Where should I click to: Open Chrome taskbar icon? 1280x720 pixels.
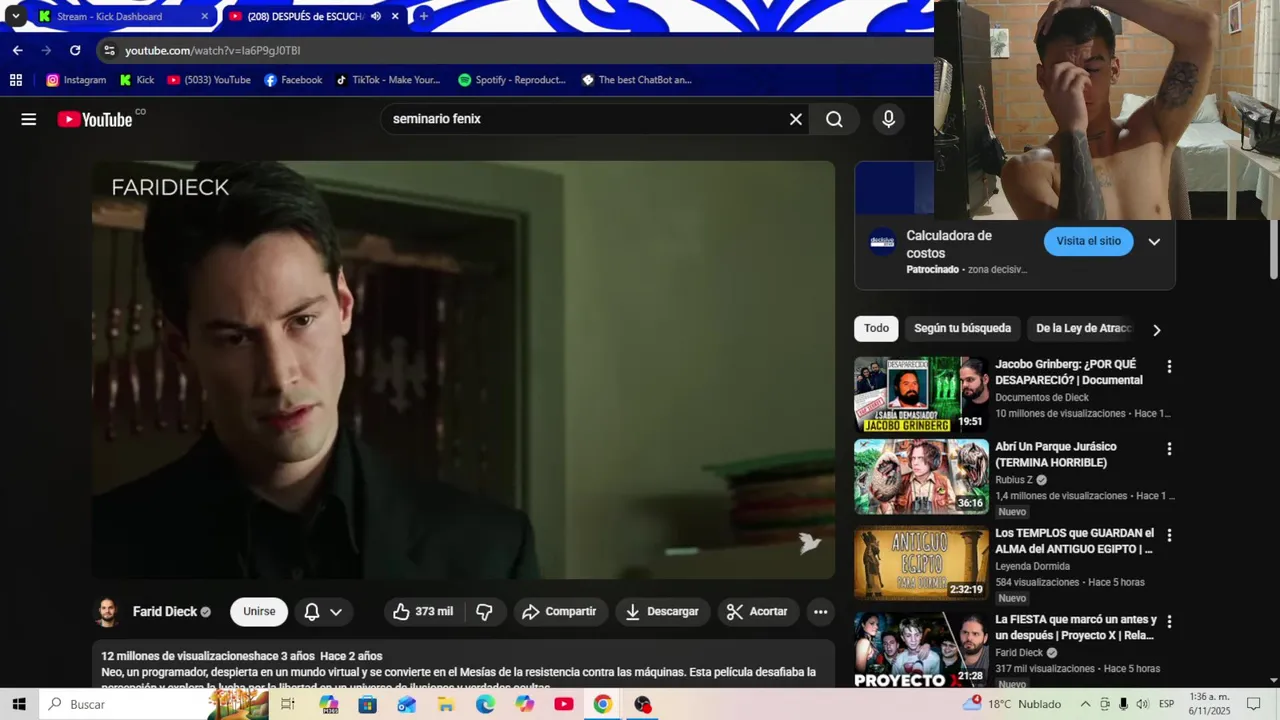(x=603, y=704)
